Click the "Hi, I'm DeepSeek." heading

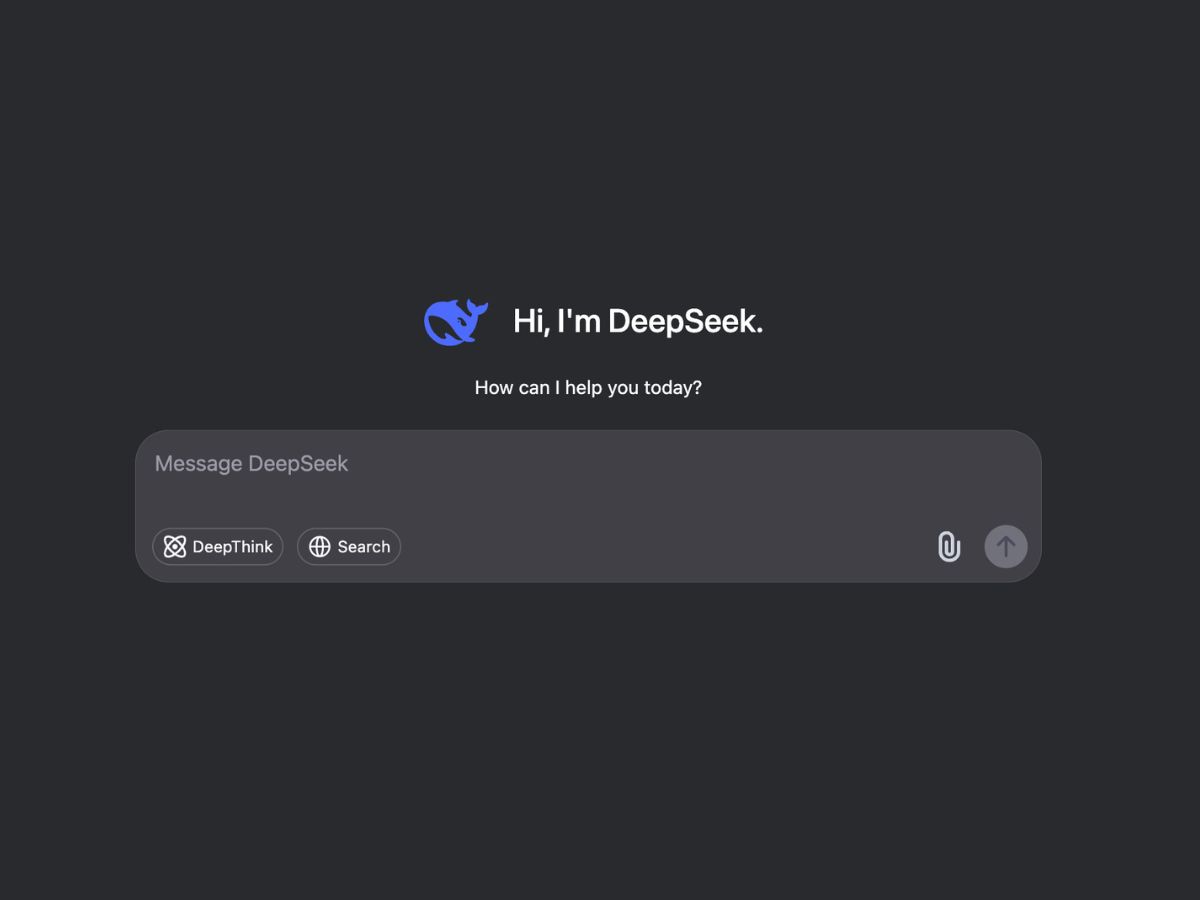(638, 321)
